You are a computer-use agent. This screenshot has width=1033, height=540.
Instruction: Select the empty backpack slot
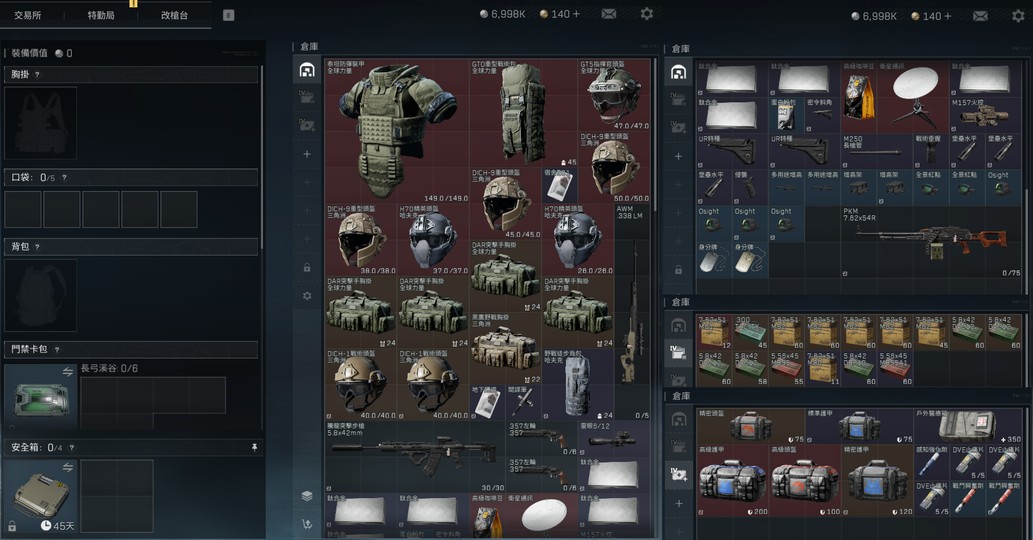tap(40, 296)
